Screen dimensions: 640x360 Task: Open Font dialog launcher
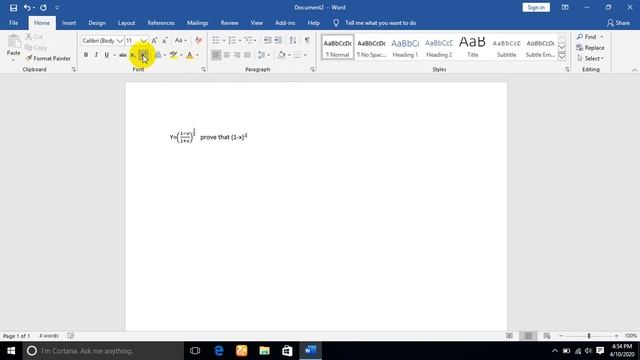point(203,70)
